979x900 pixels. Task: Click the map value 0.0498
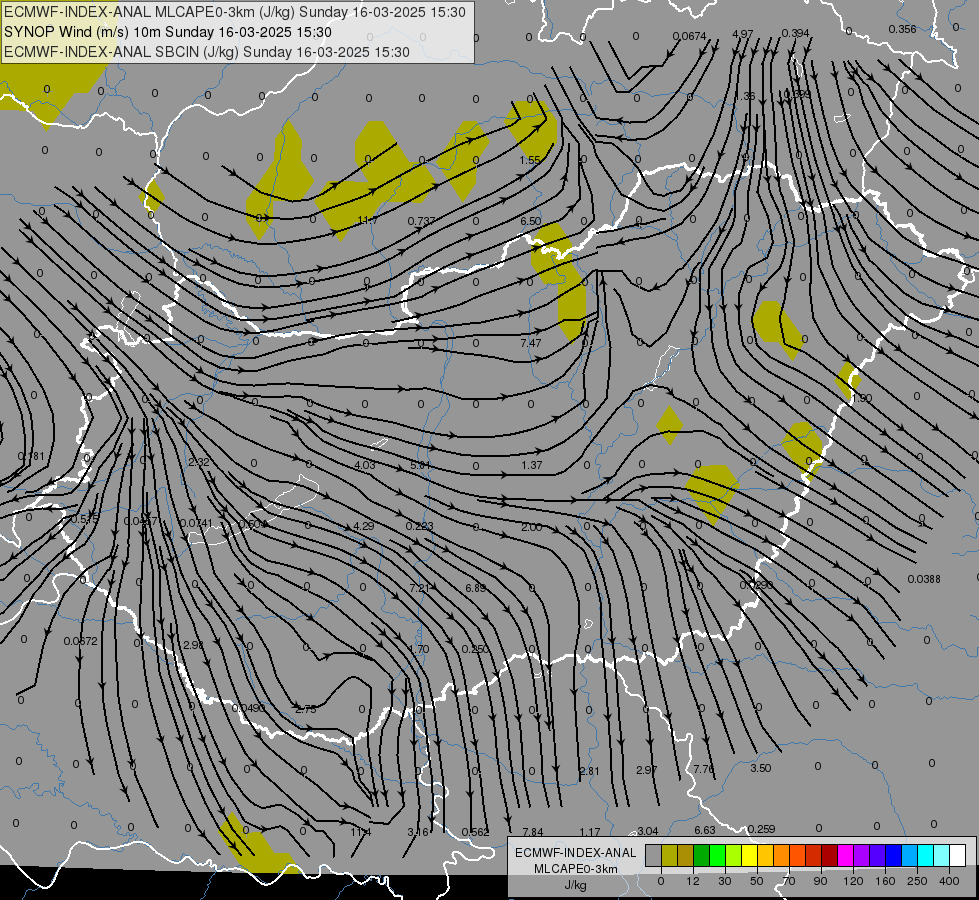click(248, 708)
